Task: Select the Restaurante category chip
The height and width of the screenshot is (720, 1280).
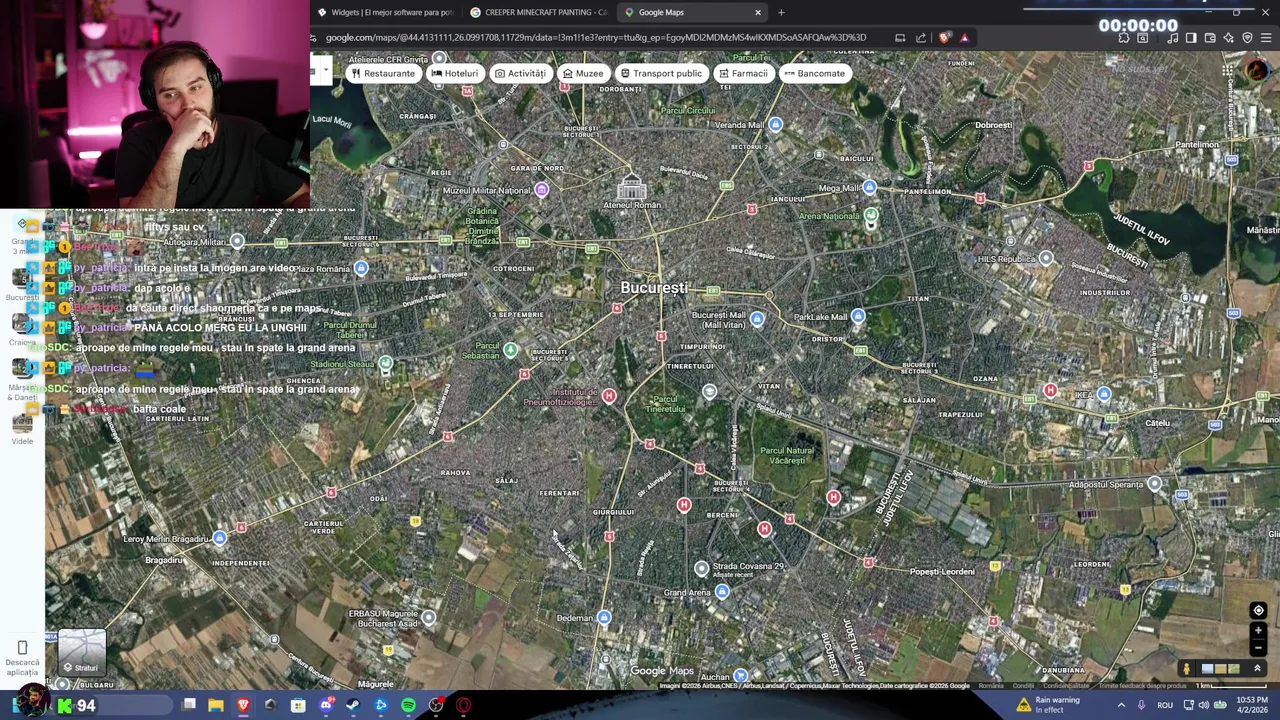Action: coord(382,73)
